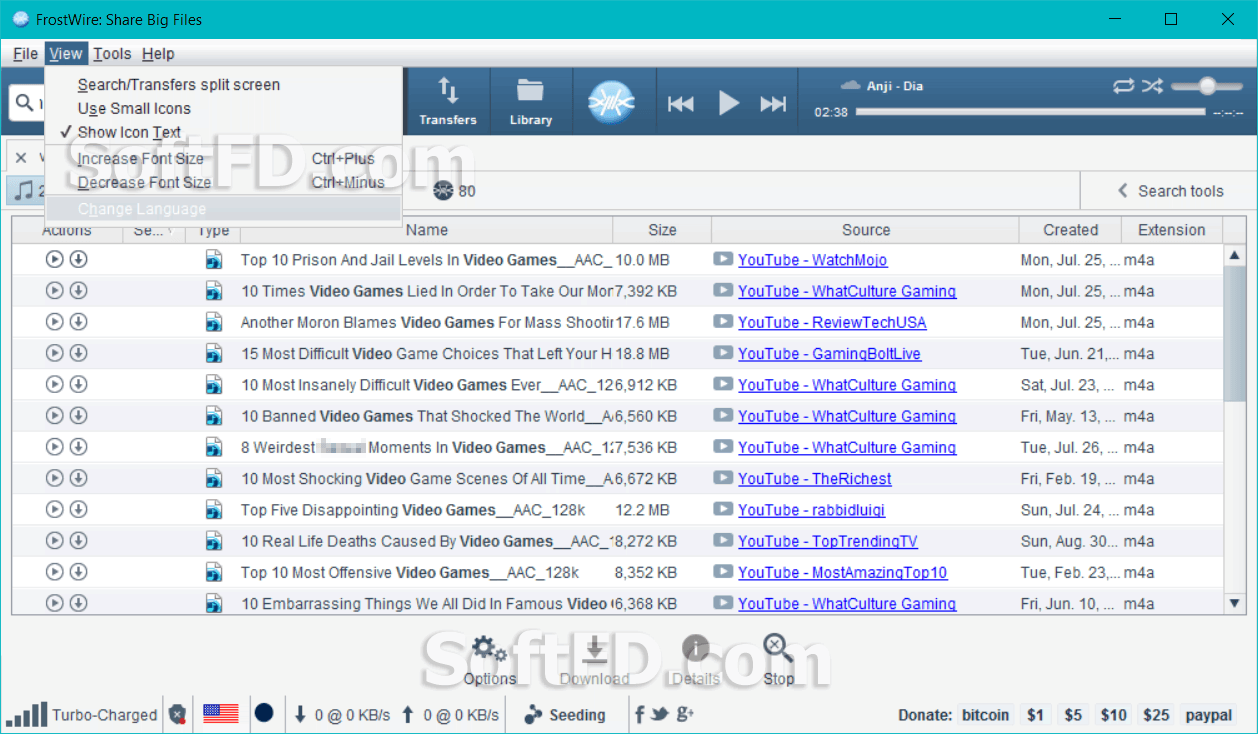Image resolution: width=1258 pixels, height=734 pixels.
Task: Choose Increase Font Size from View menu
Action: (223, 158)
